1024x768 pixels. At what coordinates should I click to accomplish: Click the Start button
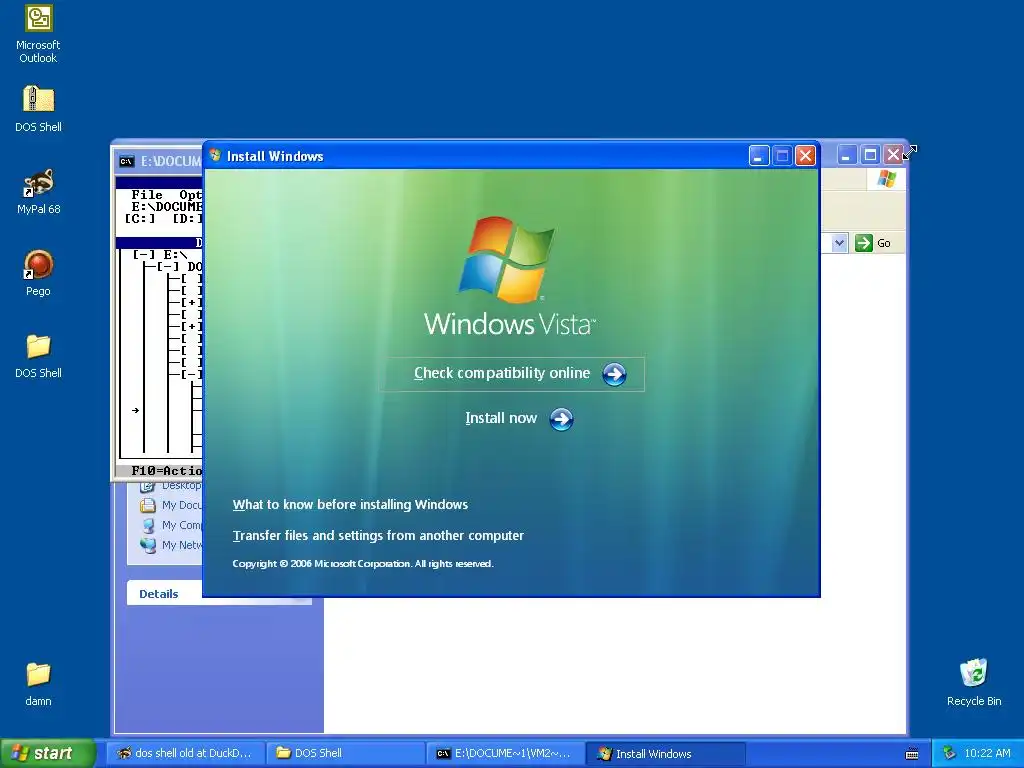[x=48, y=753]
